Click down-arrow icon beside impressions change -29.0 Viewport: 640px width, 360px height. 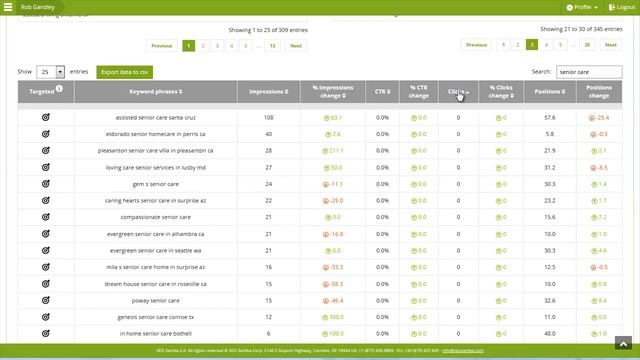pyautogui.click(x=326, y=201)
